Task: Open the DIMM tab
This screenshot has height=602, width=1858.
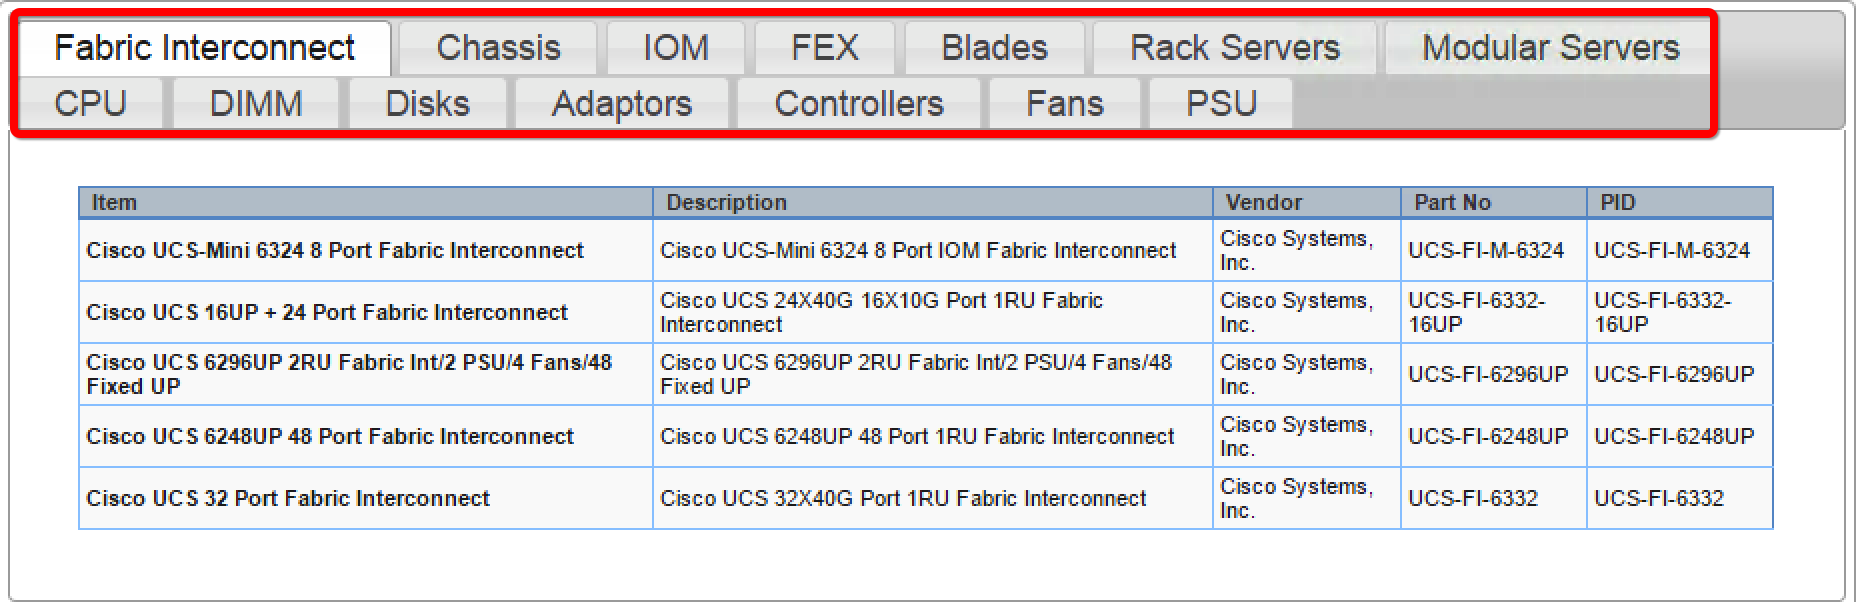Action: [x=256, y=104]
